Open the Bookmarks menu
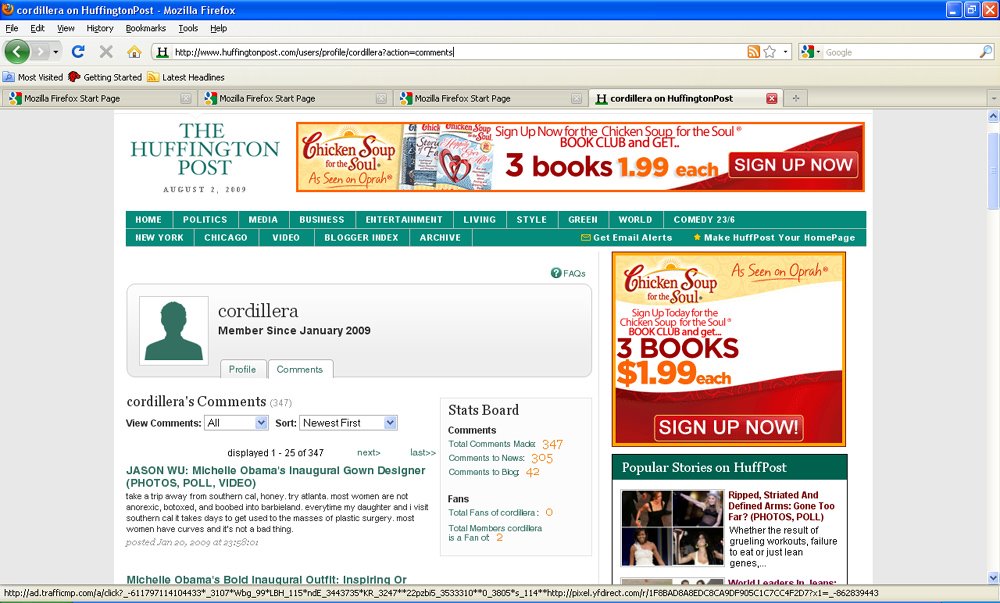The width and height of the screenshot is (1000, 603). (145, 28)
